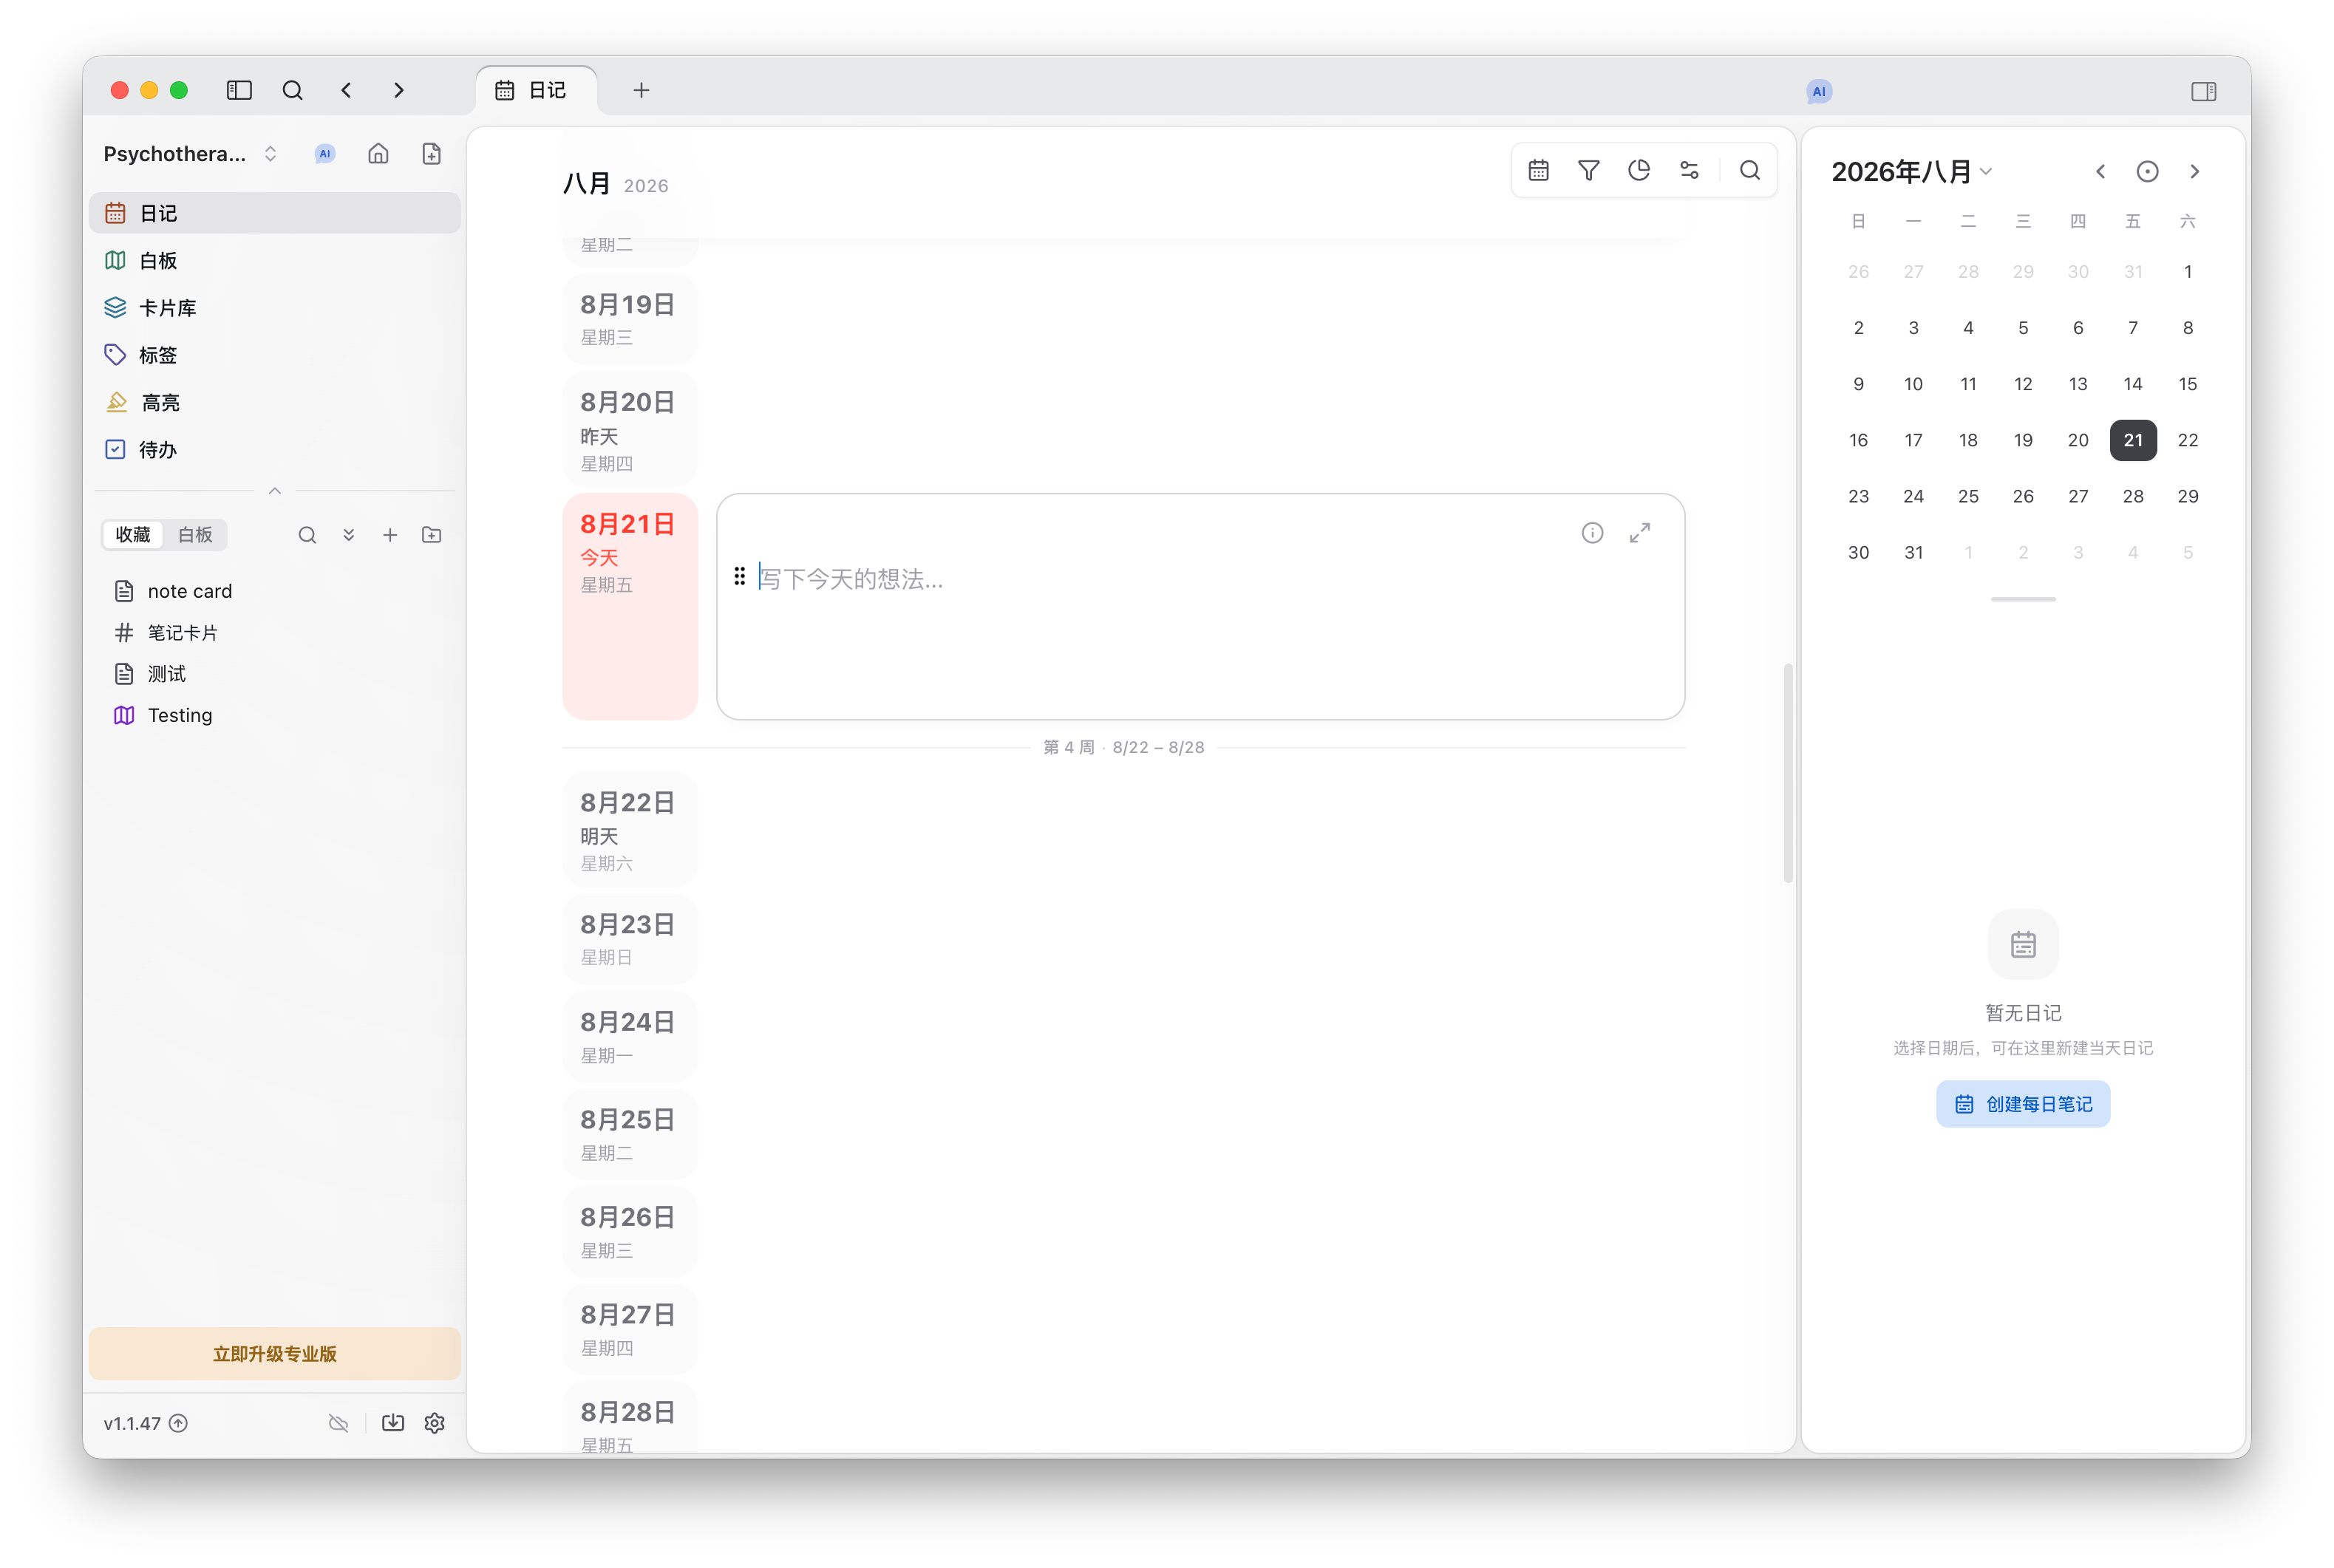Search within the favorites list

[307, 535]
